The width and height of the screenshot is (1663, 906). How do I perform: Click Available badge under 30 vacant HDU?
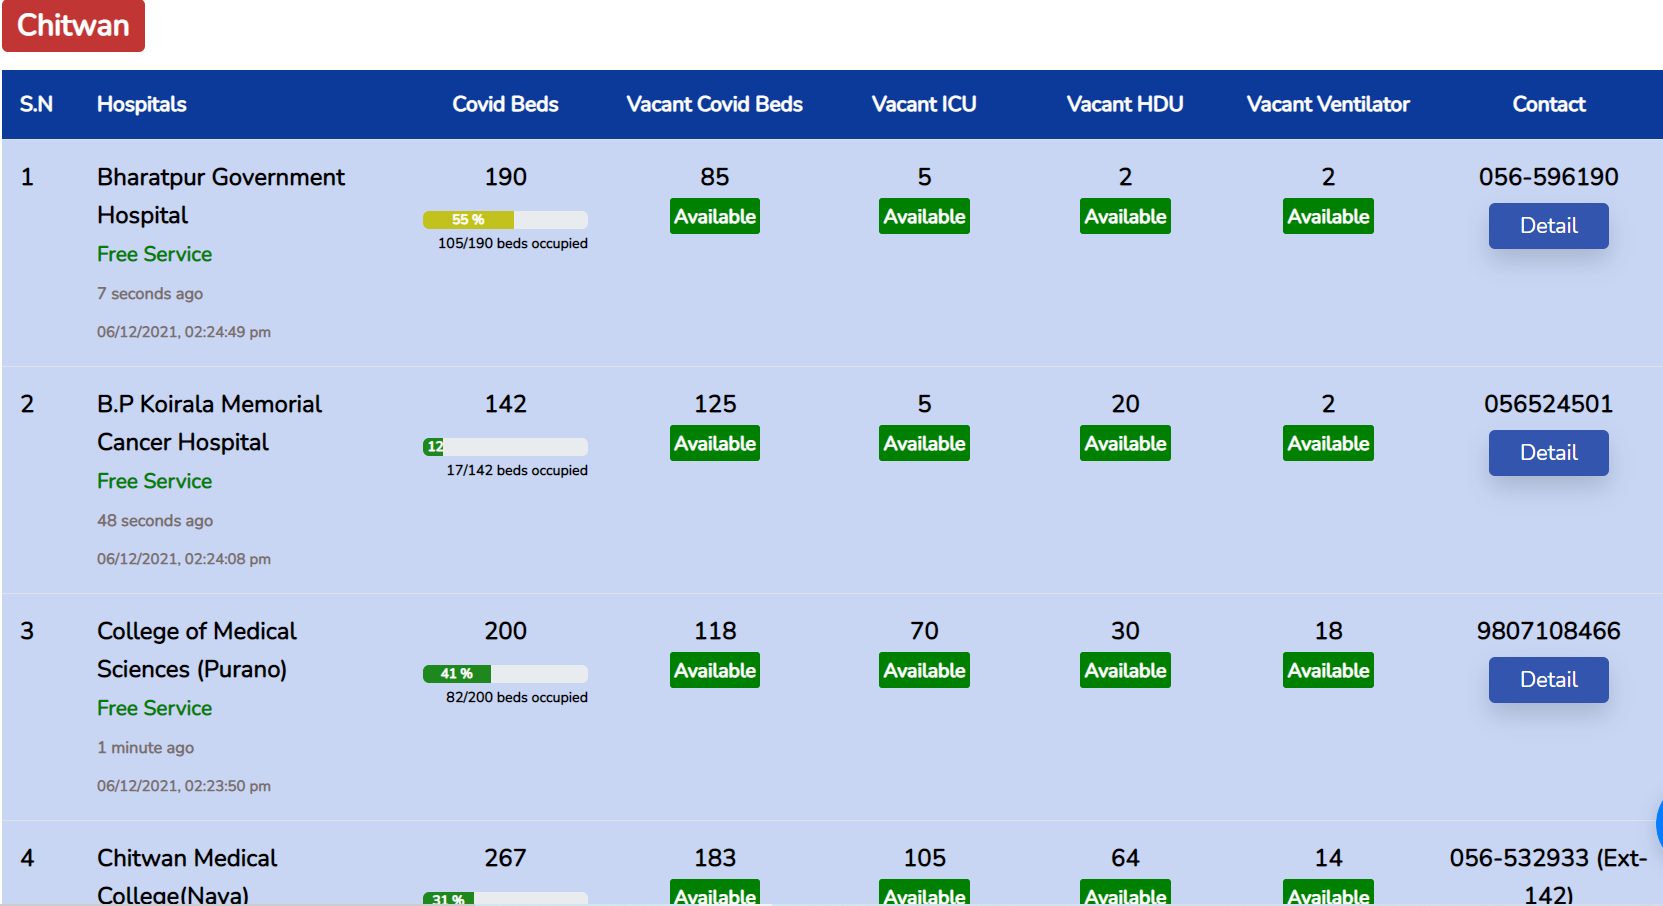pos(1126,671)
